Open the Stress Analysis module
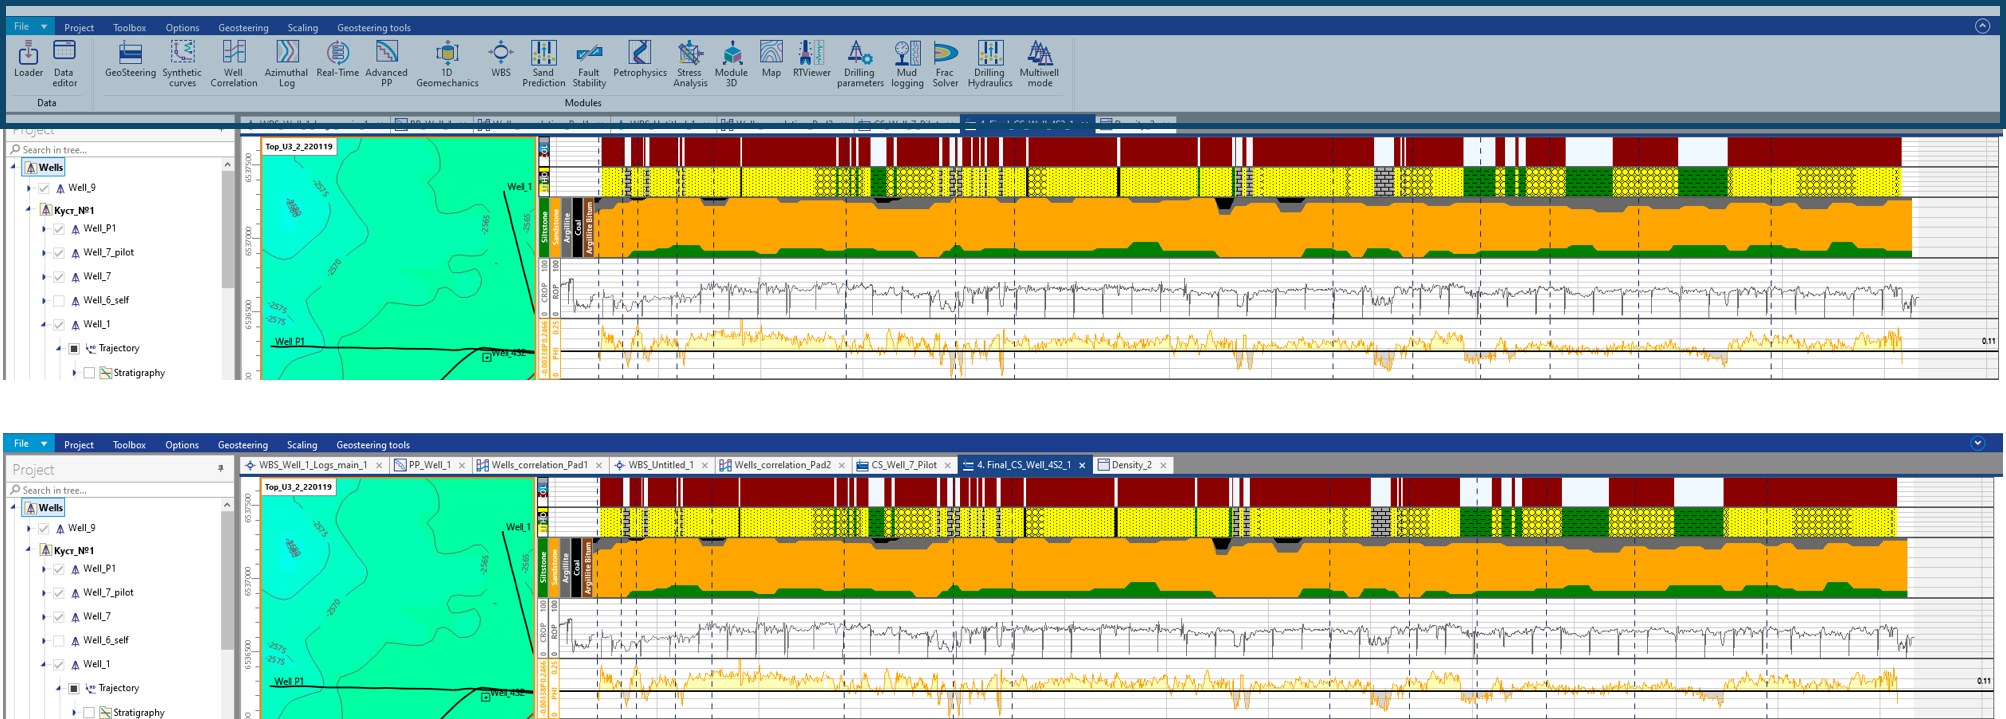 tap(690, 63)
